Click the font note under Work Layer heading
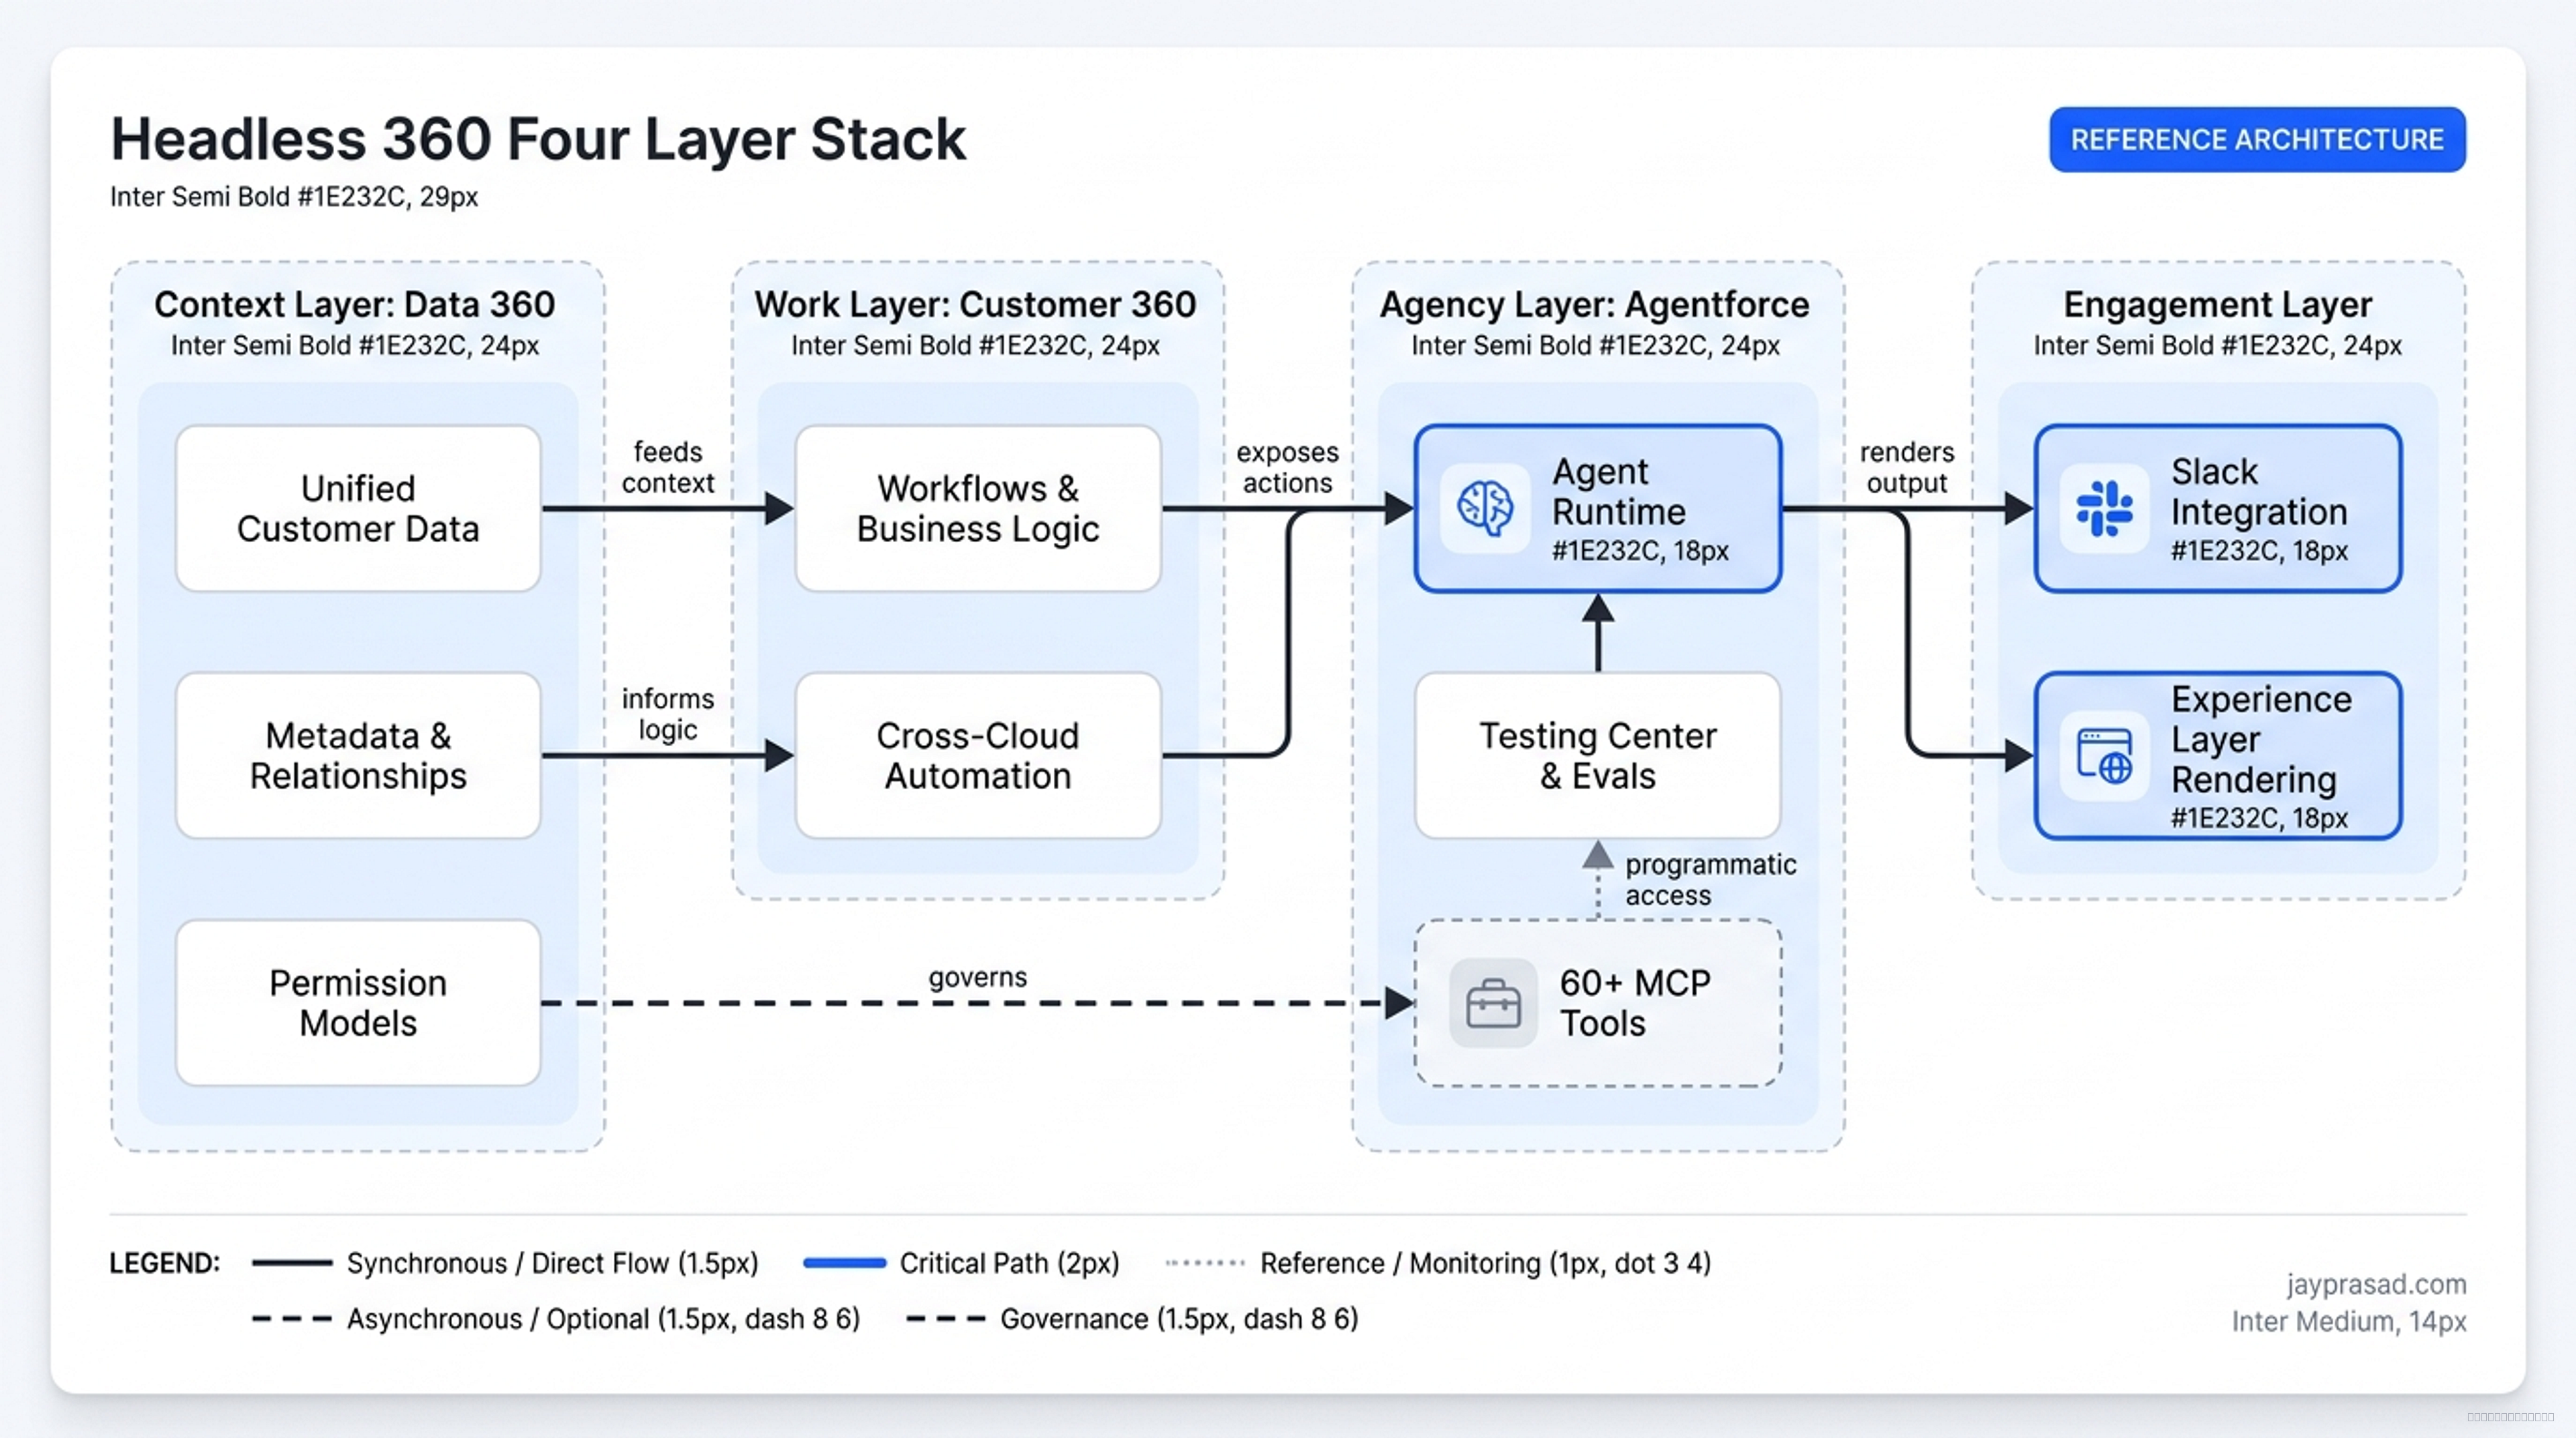This screenshot has width=2576, height=1438. (976, 346)
